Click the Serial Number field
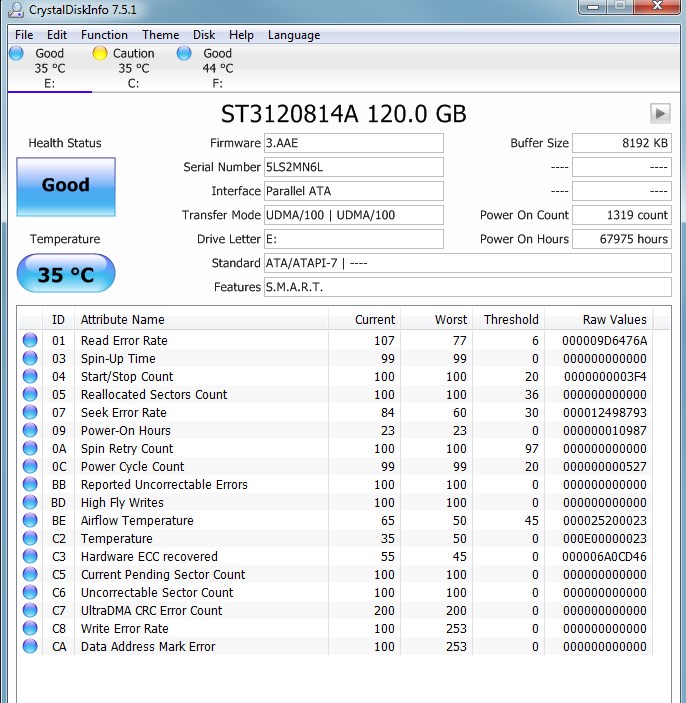The width and height of the screenshot is (686, 703). coord(353,167)
